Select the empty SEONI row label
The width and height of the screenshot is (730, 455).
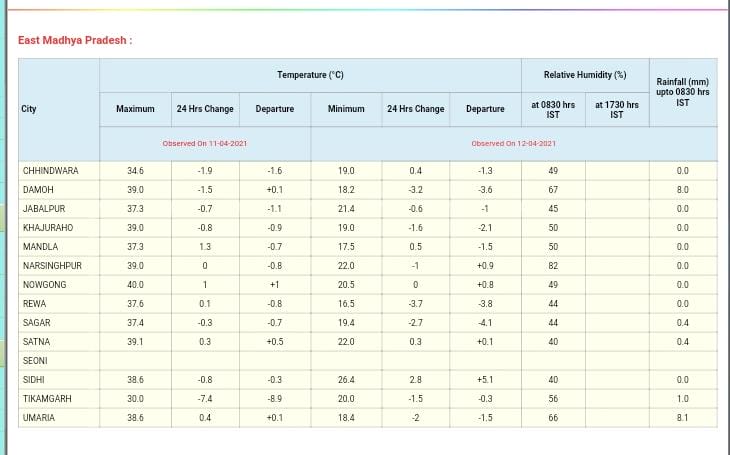point(35,361)
